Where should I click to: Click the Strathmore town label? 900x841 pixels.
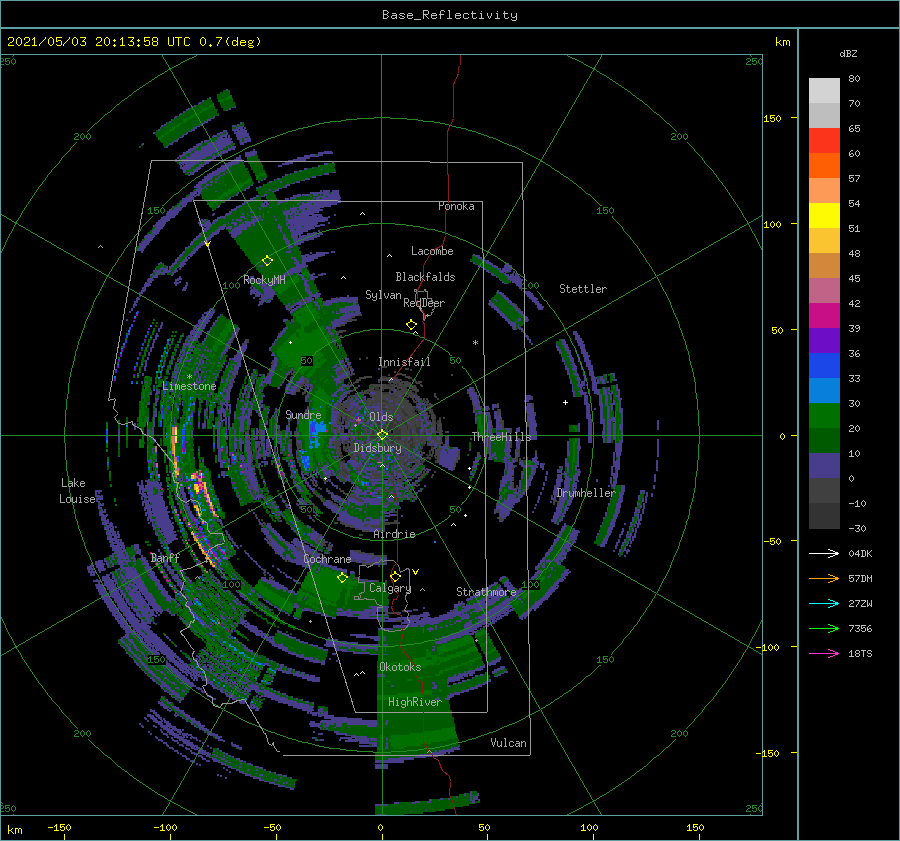coord(486,591)
